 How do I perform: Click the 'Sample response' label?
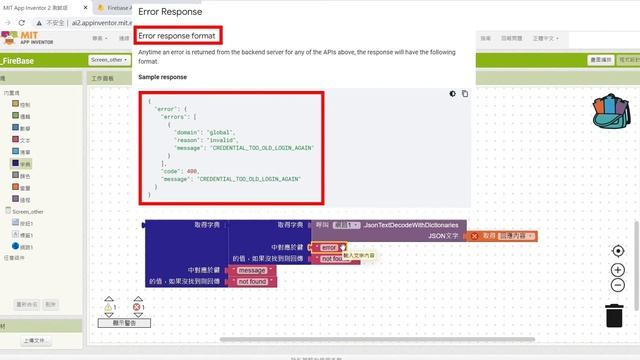[162, 77]
